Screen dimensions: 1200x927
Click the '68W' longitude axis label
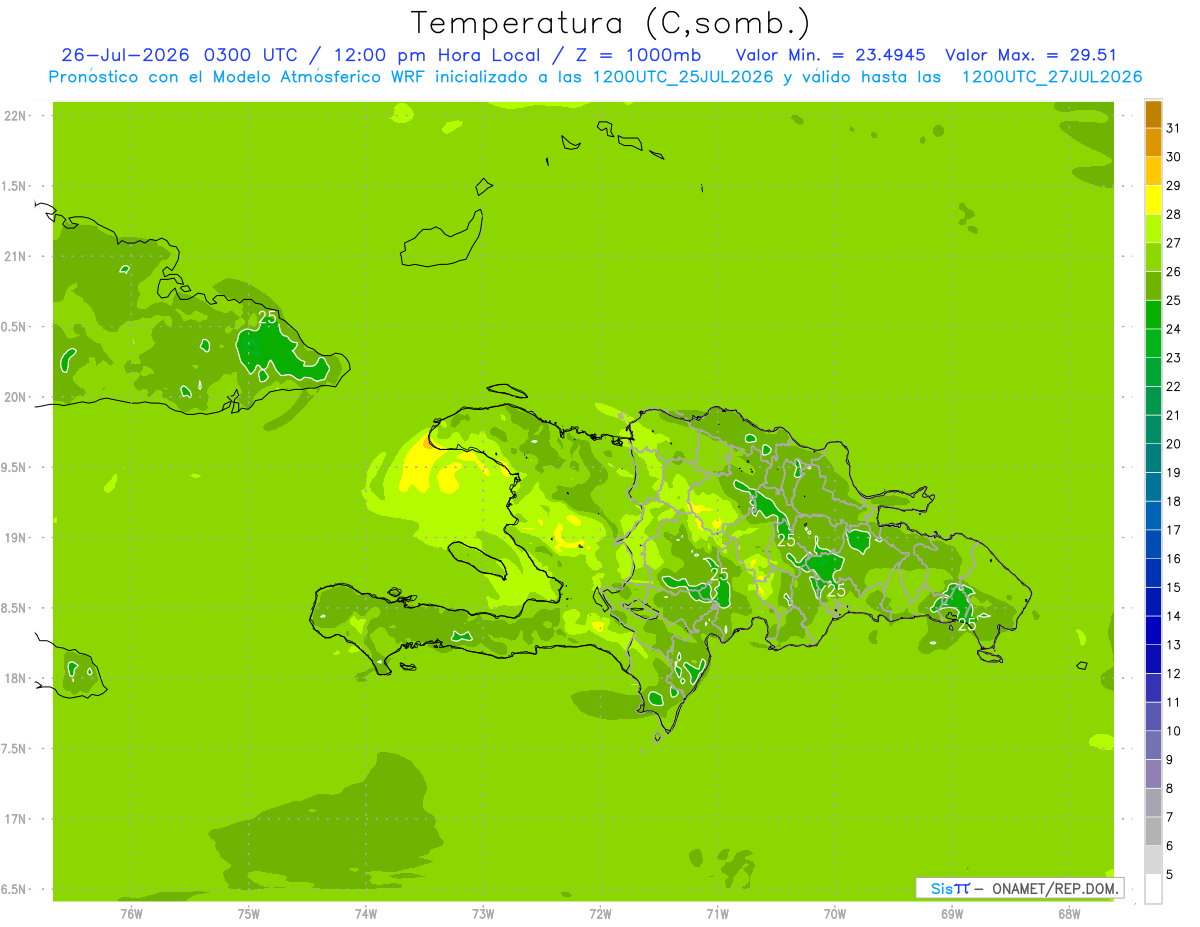pyautogui.click(x=1069, y=913)
